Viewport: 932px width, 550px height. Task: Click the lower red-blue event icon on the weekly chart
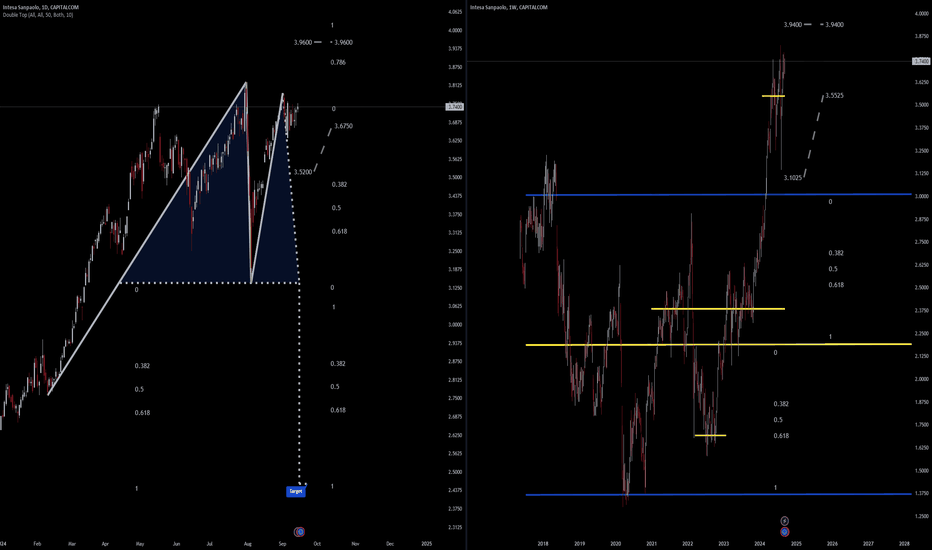point(785,532)
